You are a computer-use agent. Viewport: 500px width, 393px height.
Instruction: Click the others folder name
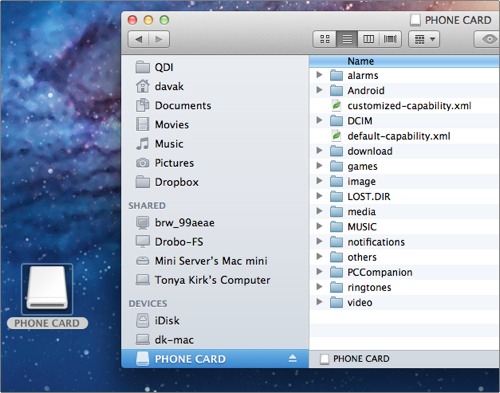tap(362, 257)
